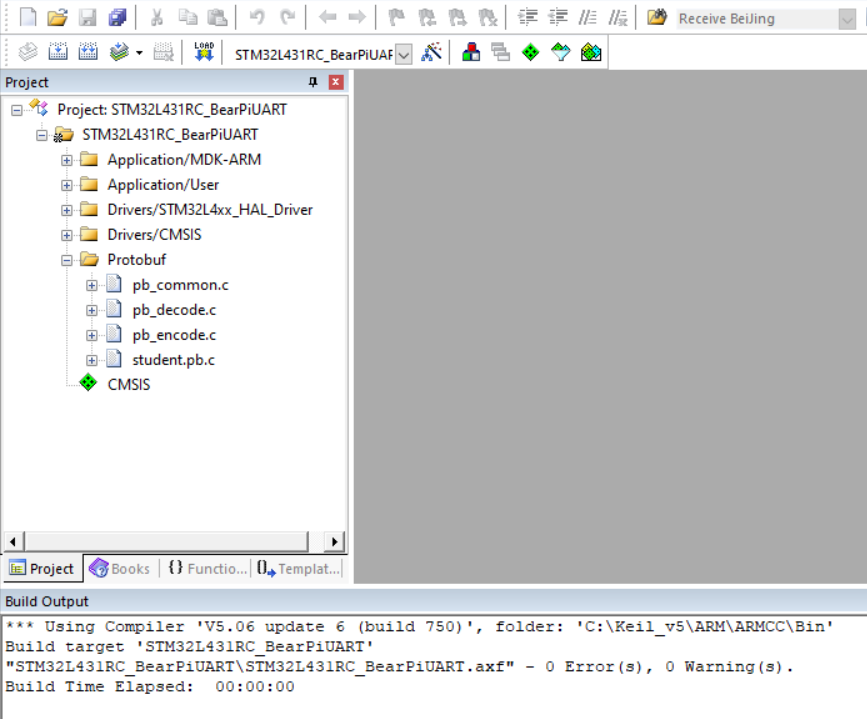The width and height of the screenshot is (867, 719).
Task: Click the Save All toolbar icon
Action: (119, 17)
